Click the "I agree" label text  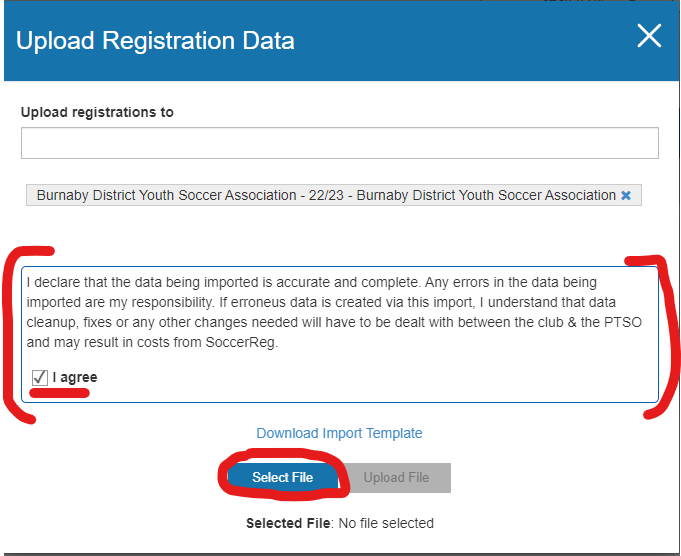[x=75, y=377]
